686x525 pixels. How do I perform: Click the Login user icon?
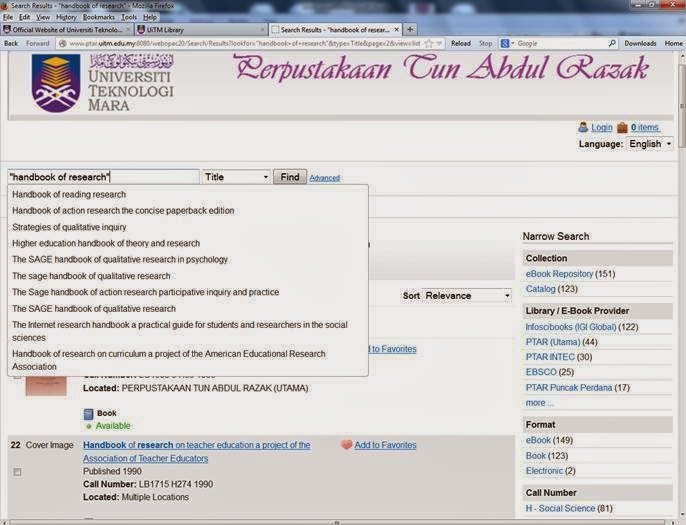(583, 127)
